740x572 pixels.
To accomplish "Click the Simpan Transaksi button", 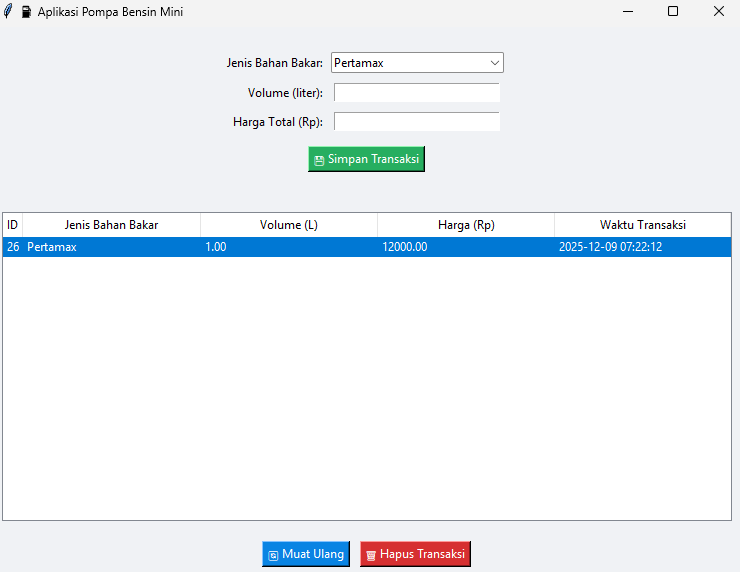I will click(366, 159).
